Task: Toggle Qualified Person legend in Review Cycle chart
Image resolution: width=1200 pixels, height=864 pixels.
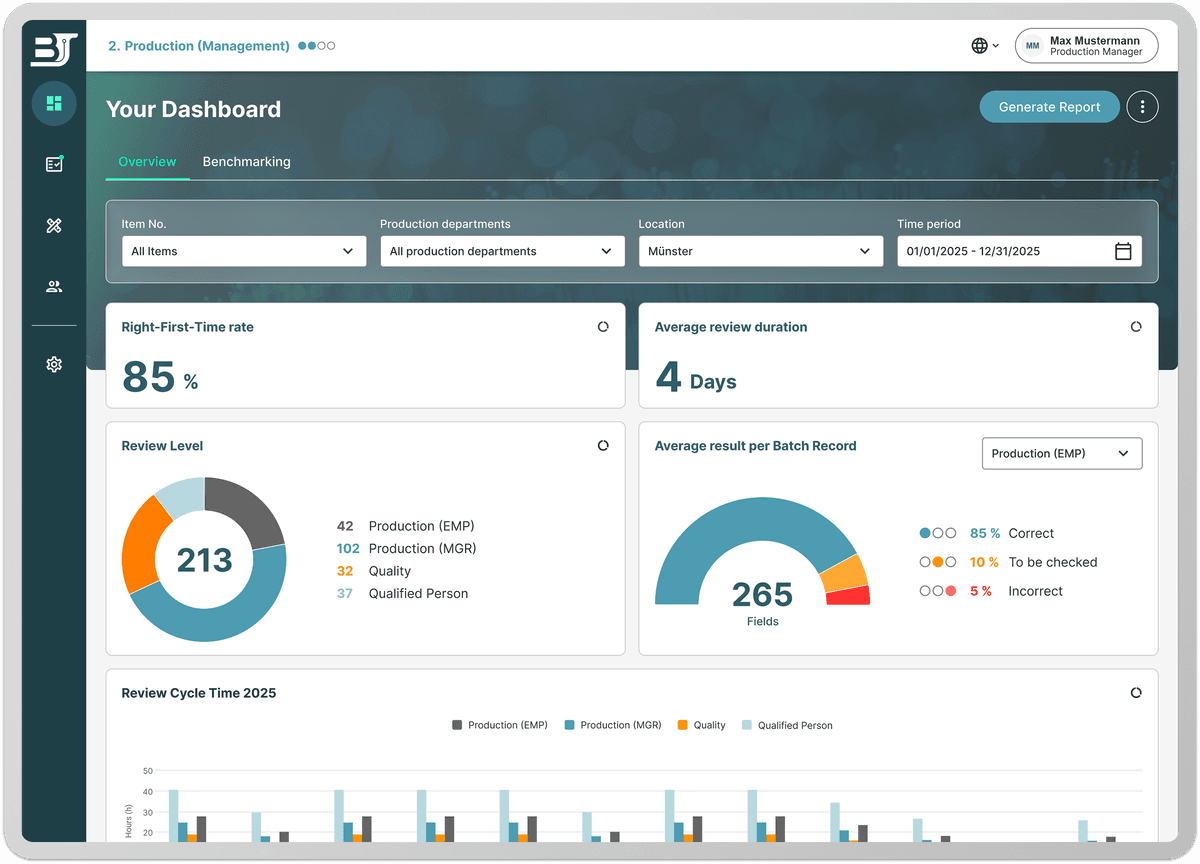Action: pyautogui.click(x=786, y=725)
